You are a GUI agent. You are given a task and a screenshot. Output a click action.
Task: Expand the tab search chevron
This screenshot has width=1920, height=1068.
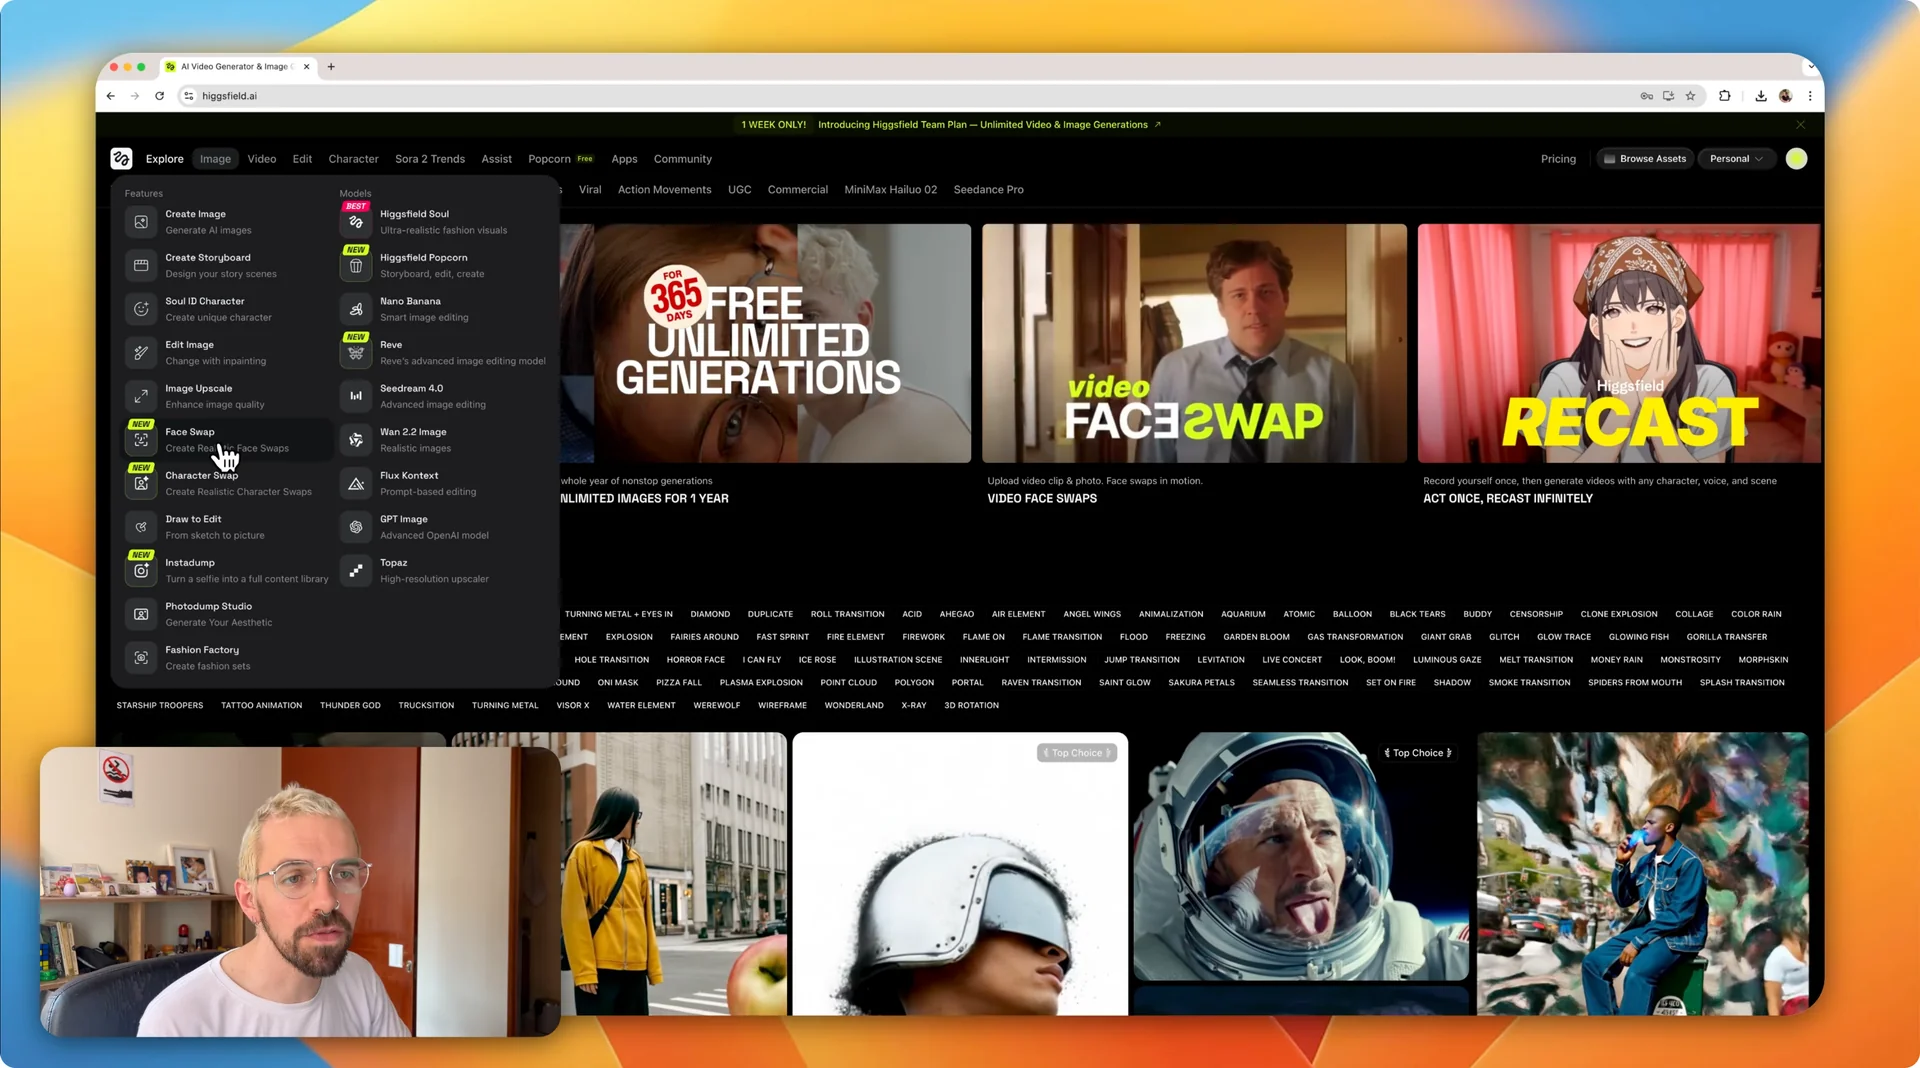click(1810, 67)
